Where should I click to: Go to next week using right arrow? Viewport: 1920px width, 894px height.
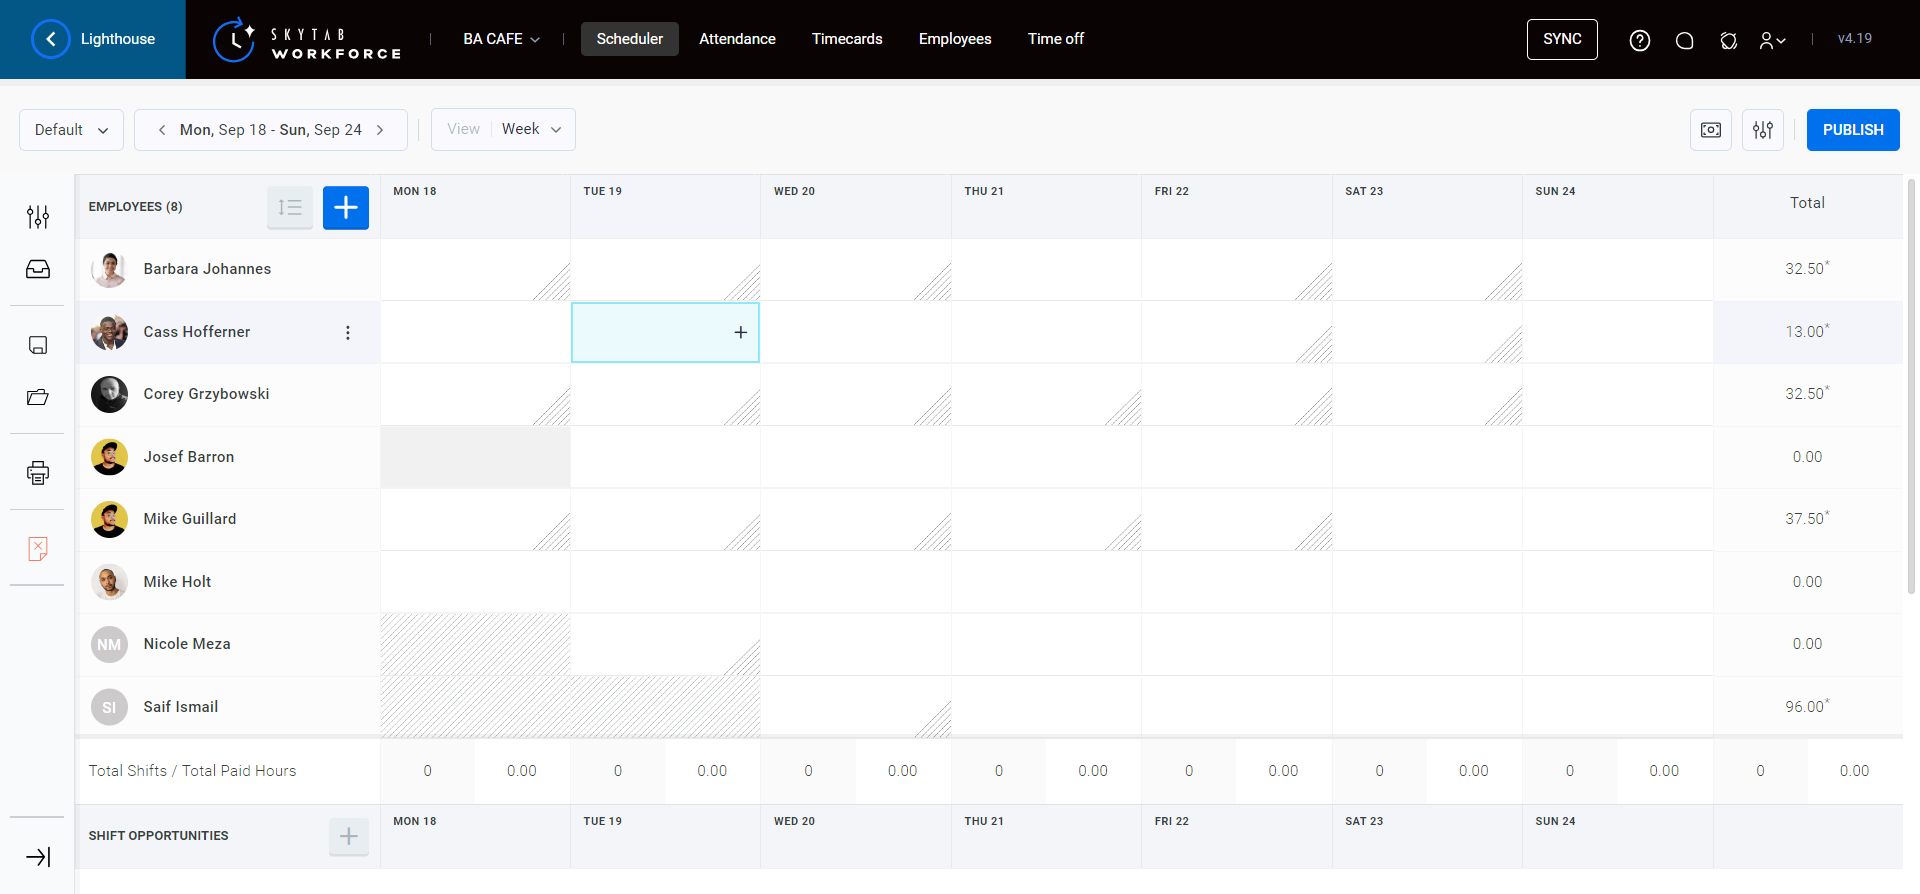tap(380, 130)
